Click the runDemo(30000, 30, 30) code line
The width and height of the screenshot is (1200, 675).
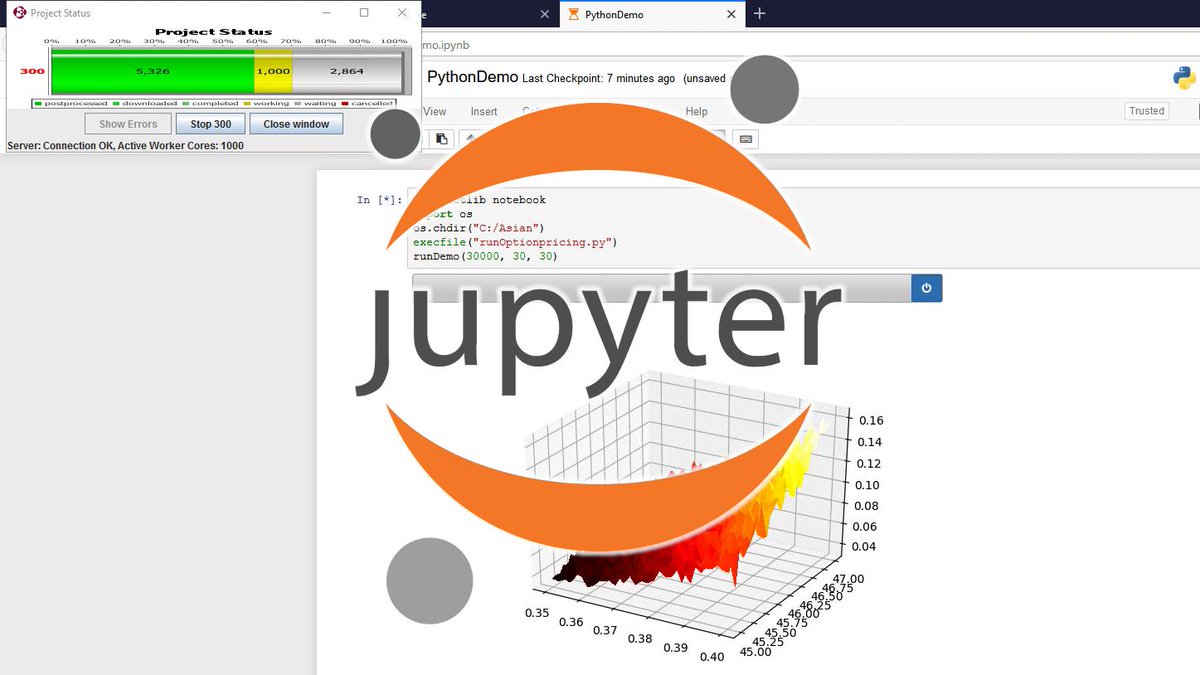pos(485,256)
